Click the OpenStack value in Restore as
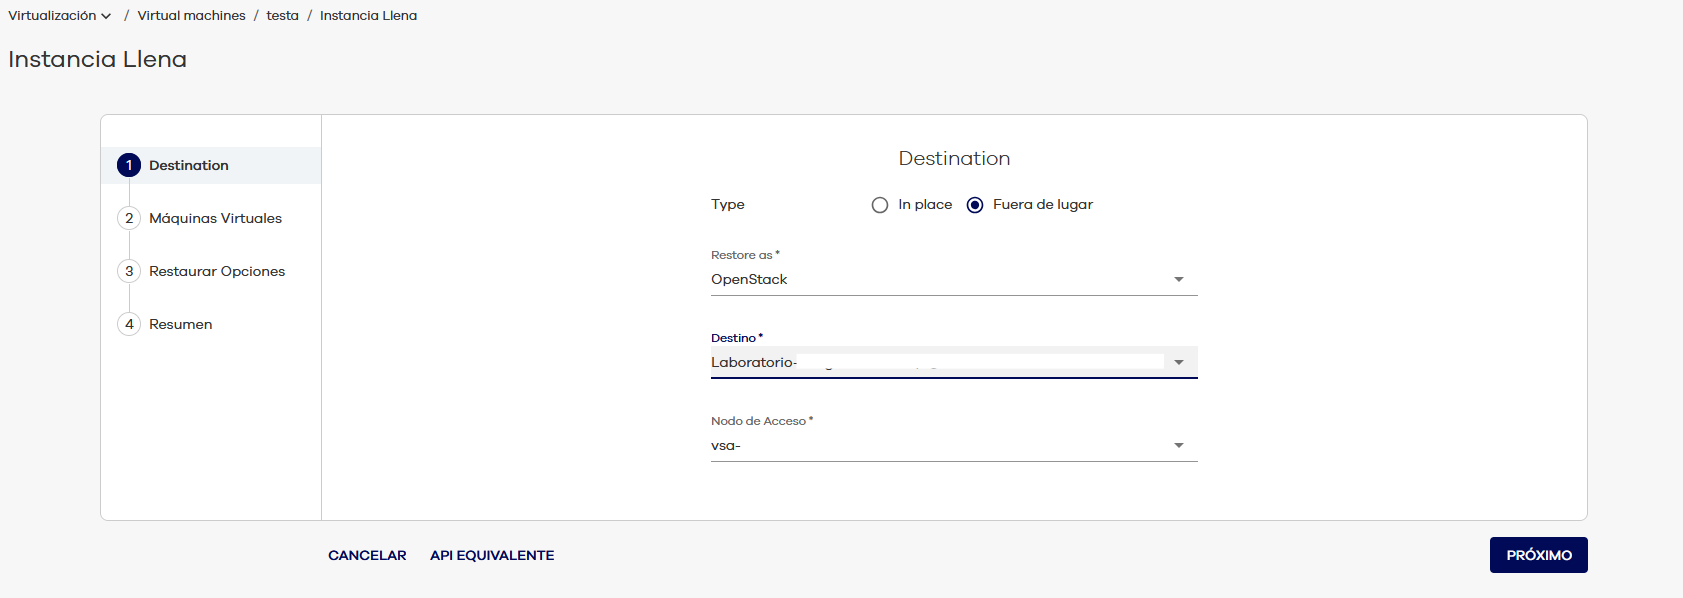The image size is (1683, 598). click(x=749, y=280)
